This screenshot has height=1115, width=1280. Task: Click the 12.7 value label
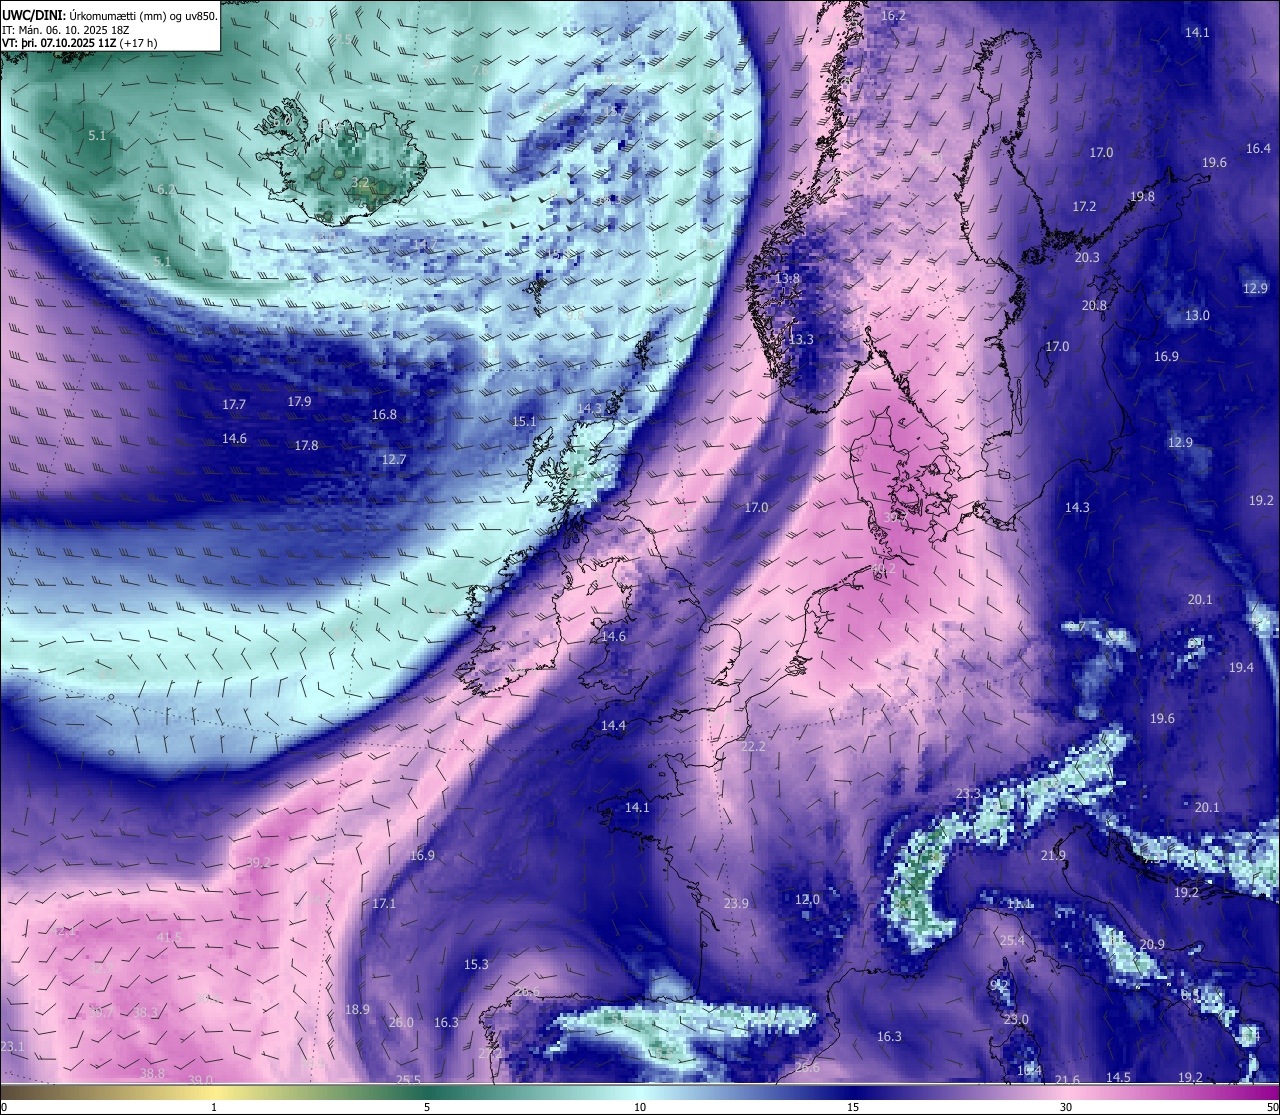pyautogui.click(x=394, y=461)
